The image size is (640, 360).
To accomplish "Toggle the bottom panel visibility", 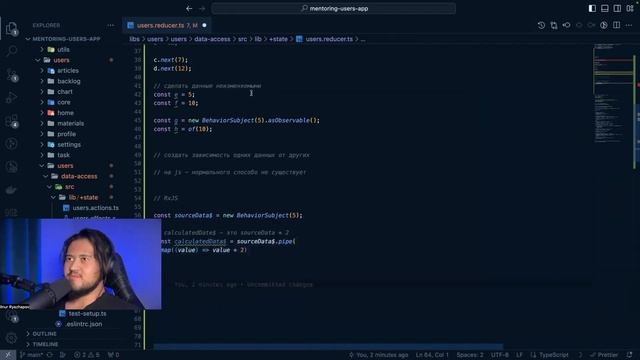I will pyautogui.click(x=604, y=8).
